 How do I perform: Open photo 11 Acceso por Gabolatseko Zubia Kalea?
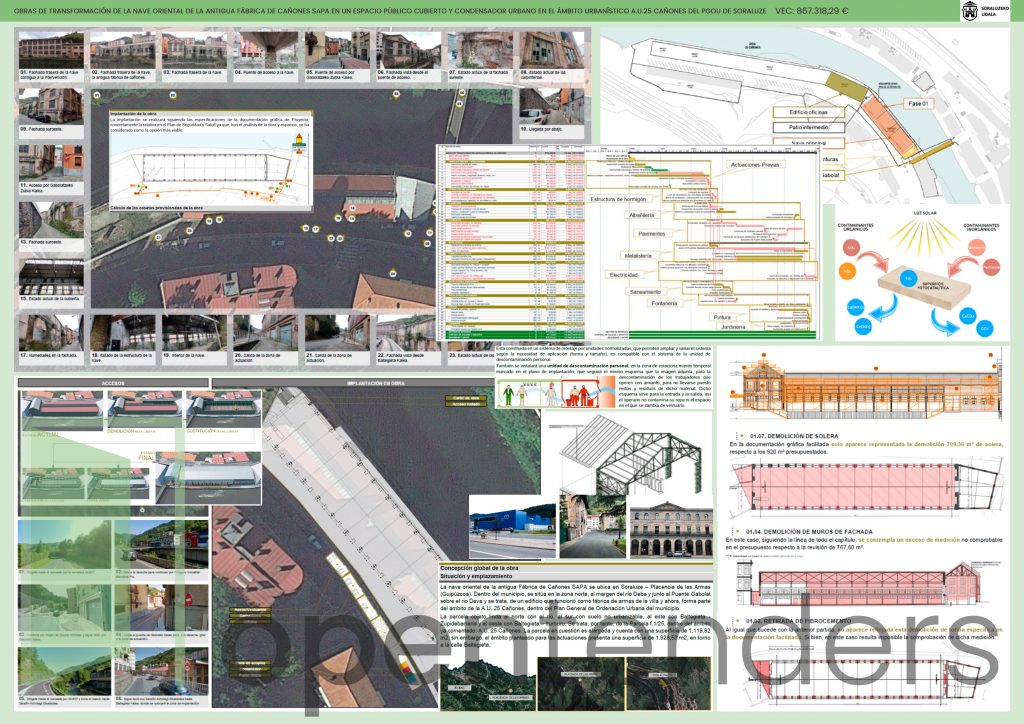coord(51,163)
